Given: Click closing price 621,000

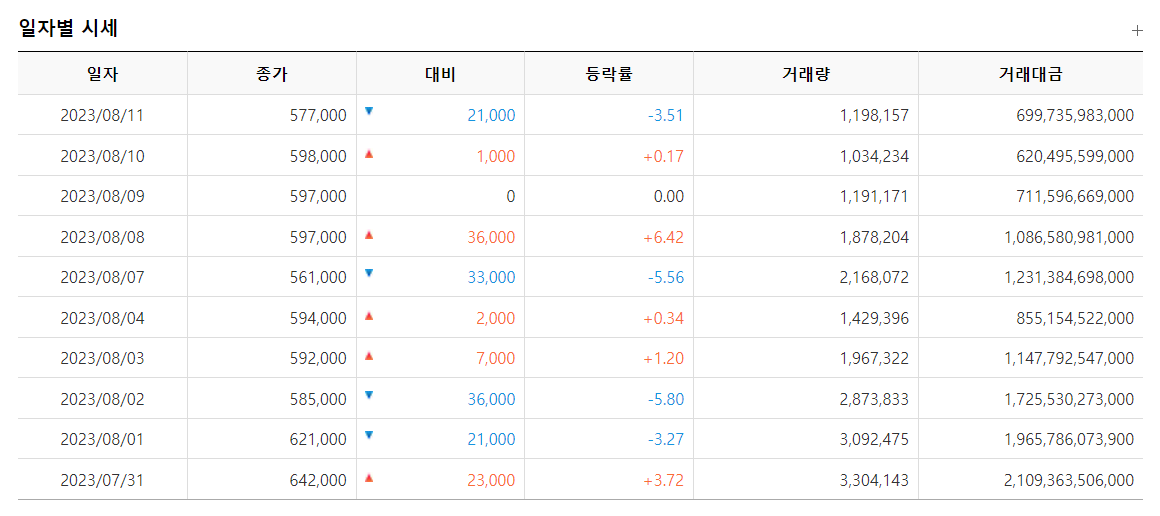Looking at the screenshot, I should (x=318, y=439).
